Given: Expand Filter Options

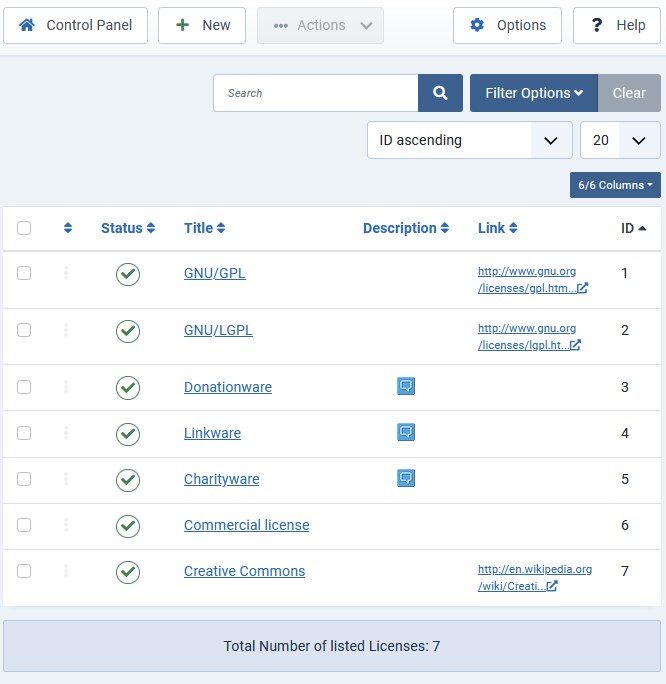Looking at the screenshot, I should pyautogui.click(x=534, y=93).
